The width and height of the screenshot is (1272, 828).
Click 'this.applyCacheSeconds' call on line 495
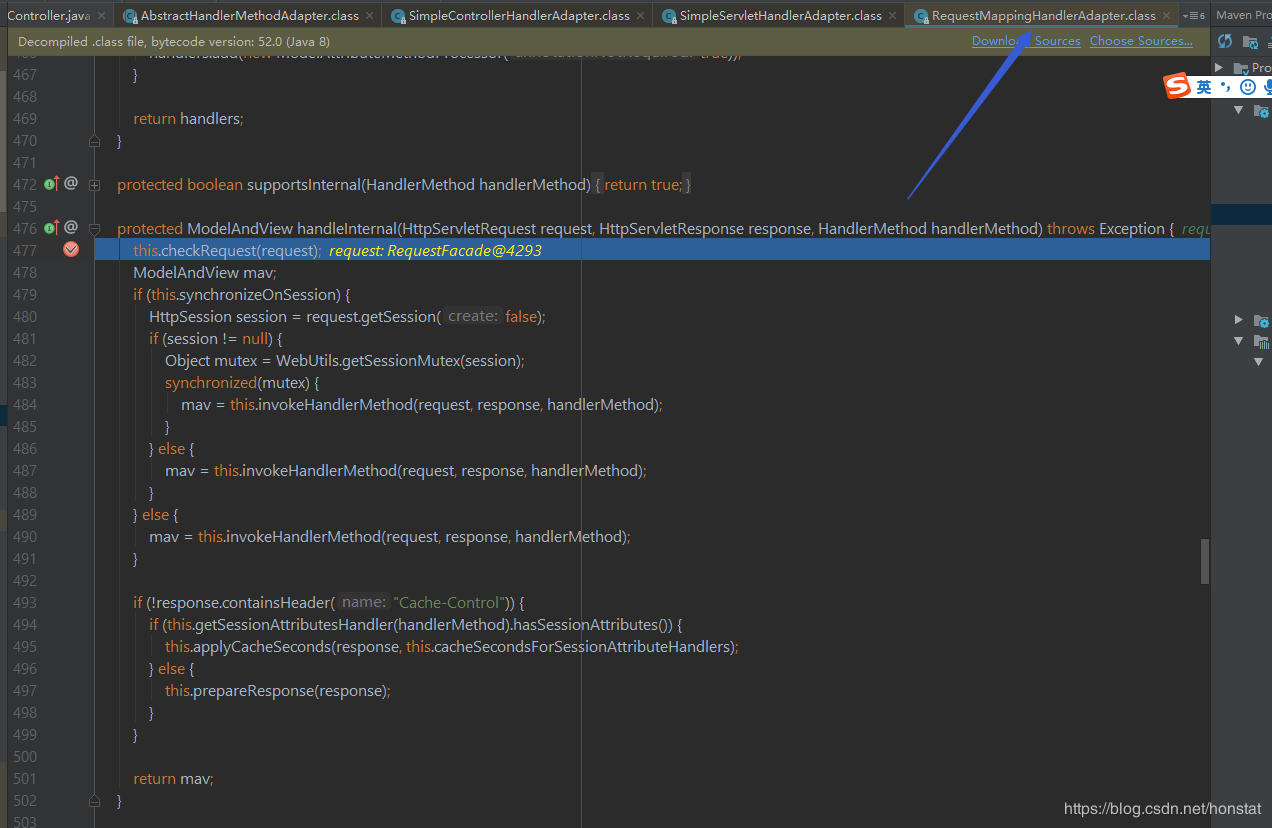pyautogui.click(x=248, y=646)
